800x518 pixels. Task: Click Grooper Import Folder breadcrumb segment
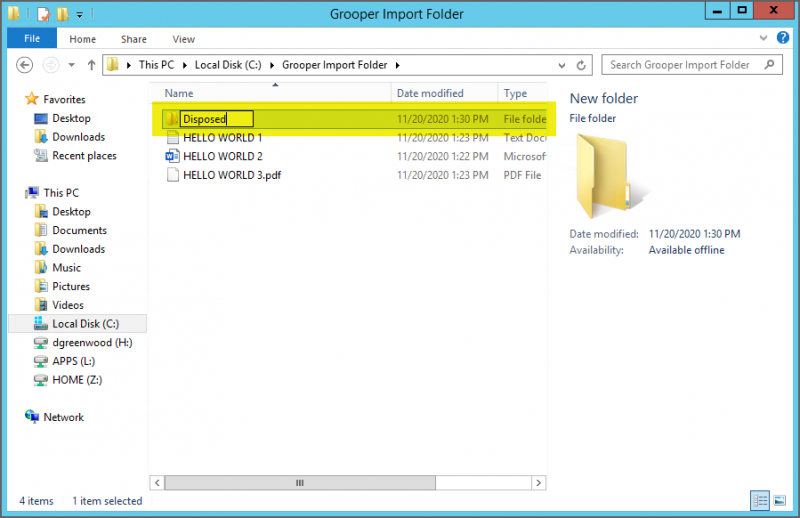pos(335,65)
